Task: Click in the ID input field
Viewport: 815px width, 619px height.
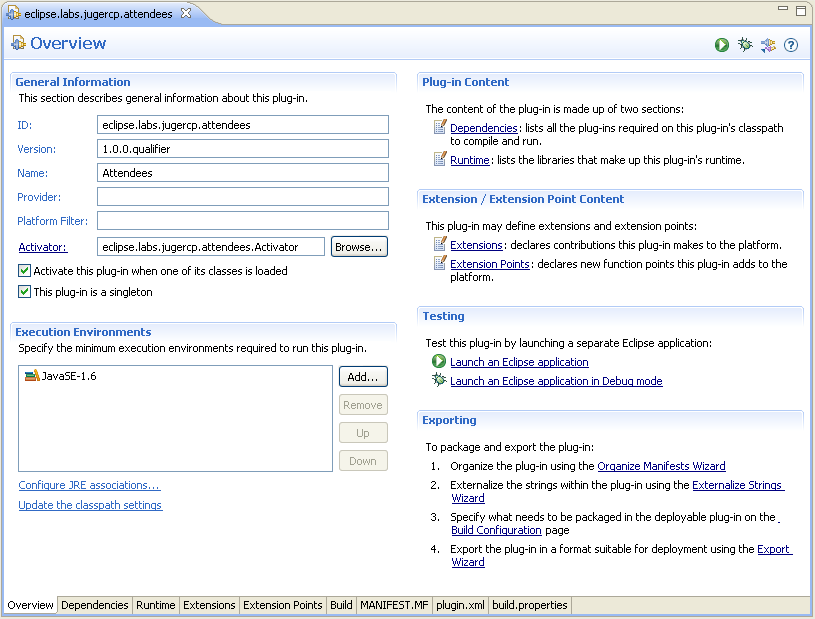Action: [243, 125]
